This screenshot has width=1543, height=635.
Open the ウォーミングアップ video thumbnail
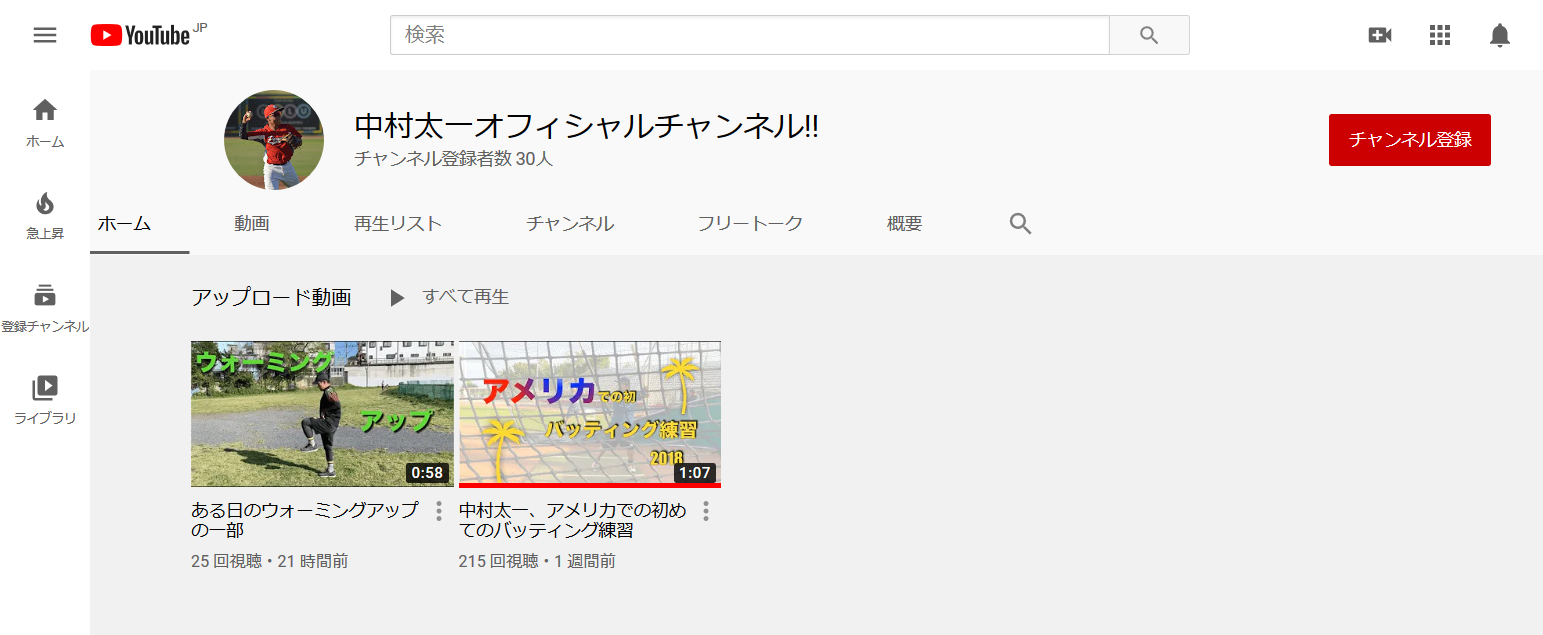[322, 413]
